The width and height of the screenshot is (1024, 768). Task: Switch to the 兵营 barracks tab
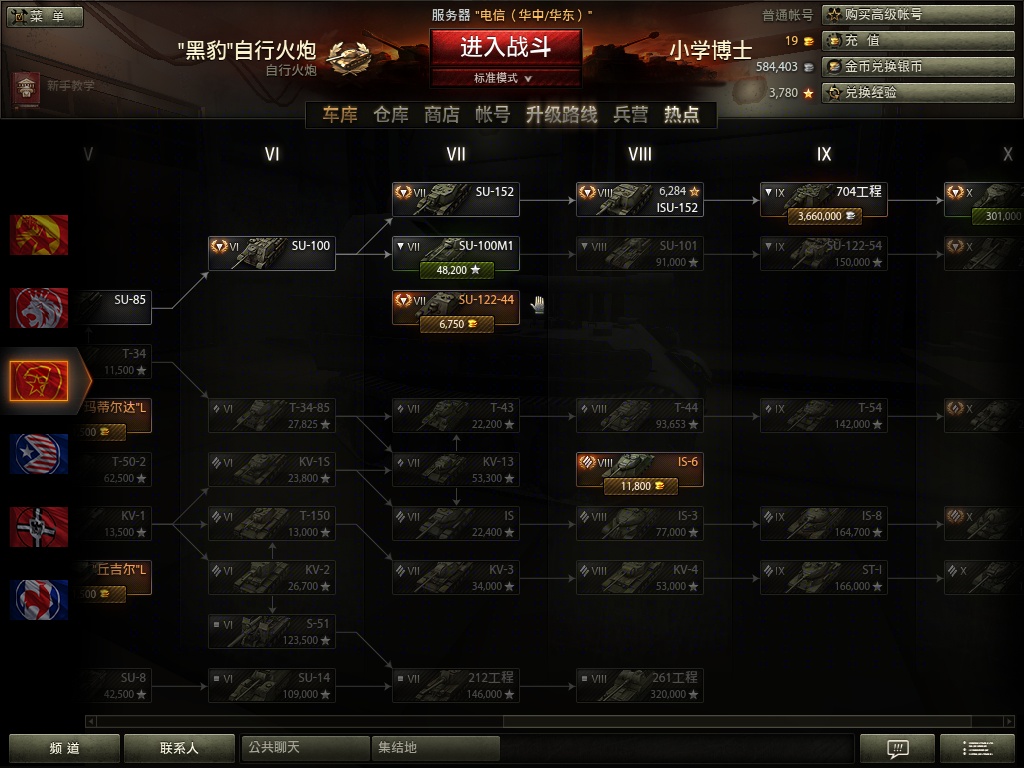pyautogui.click(x=630, y=115)
